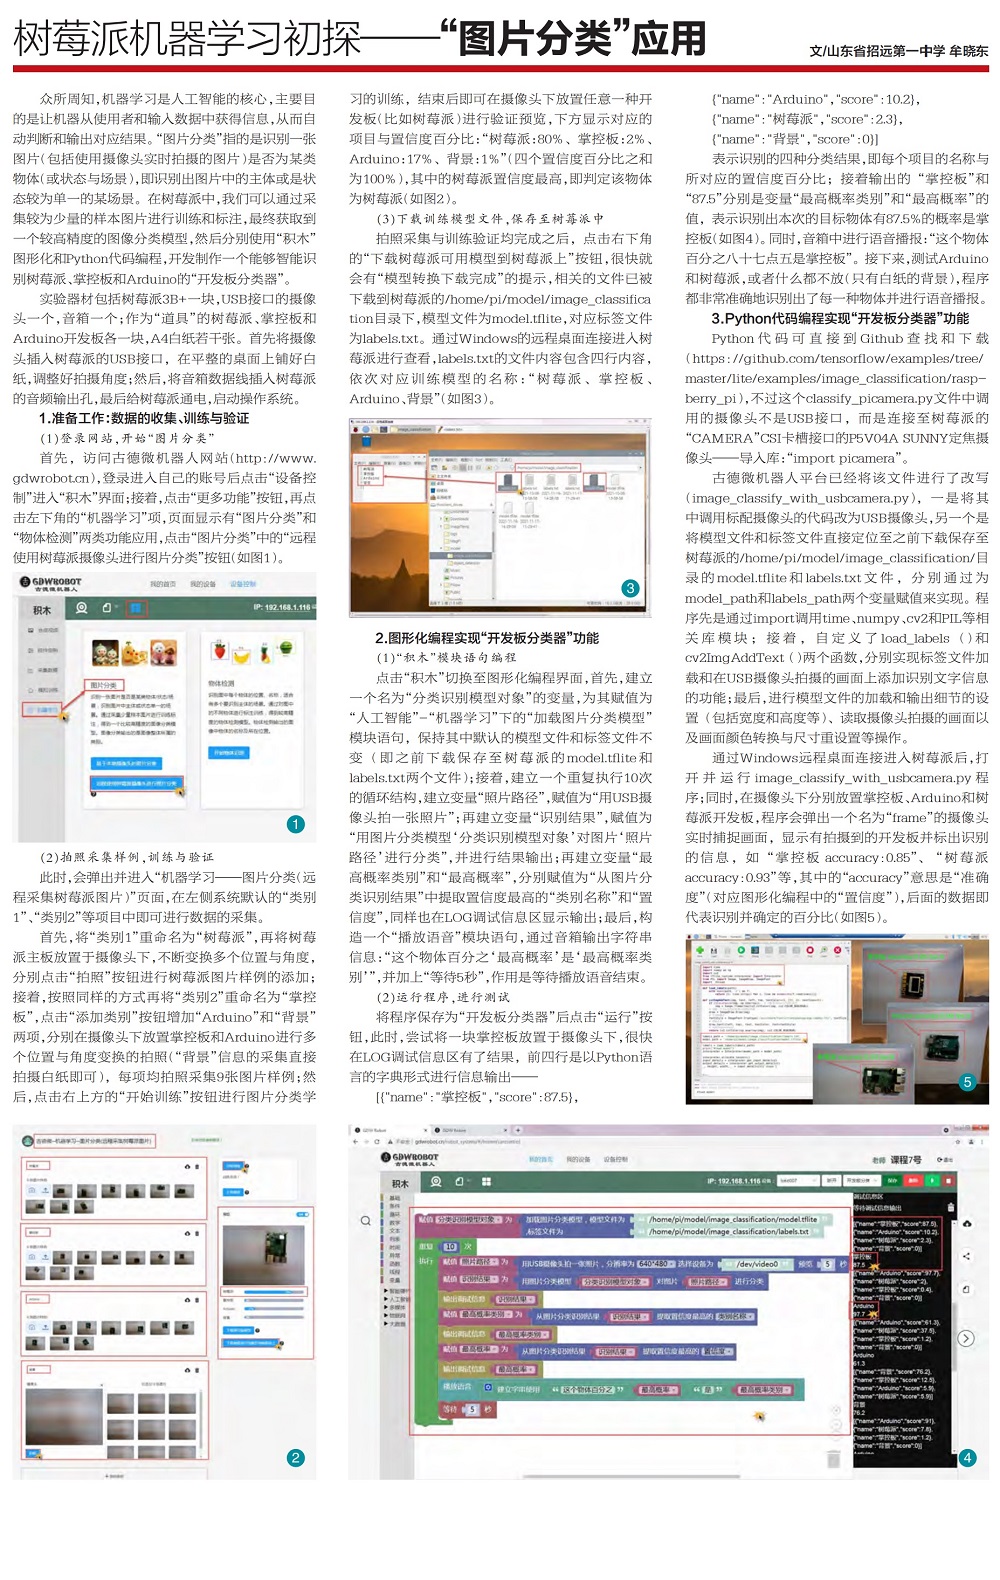Click 积木 tab label in figure 4
Image resolution: width=1000 pixels, height=1580 pixels.
click(401, 1183)
